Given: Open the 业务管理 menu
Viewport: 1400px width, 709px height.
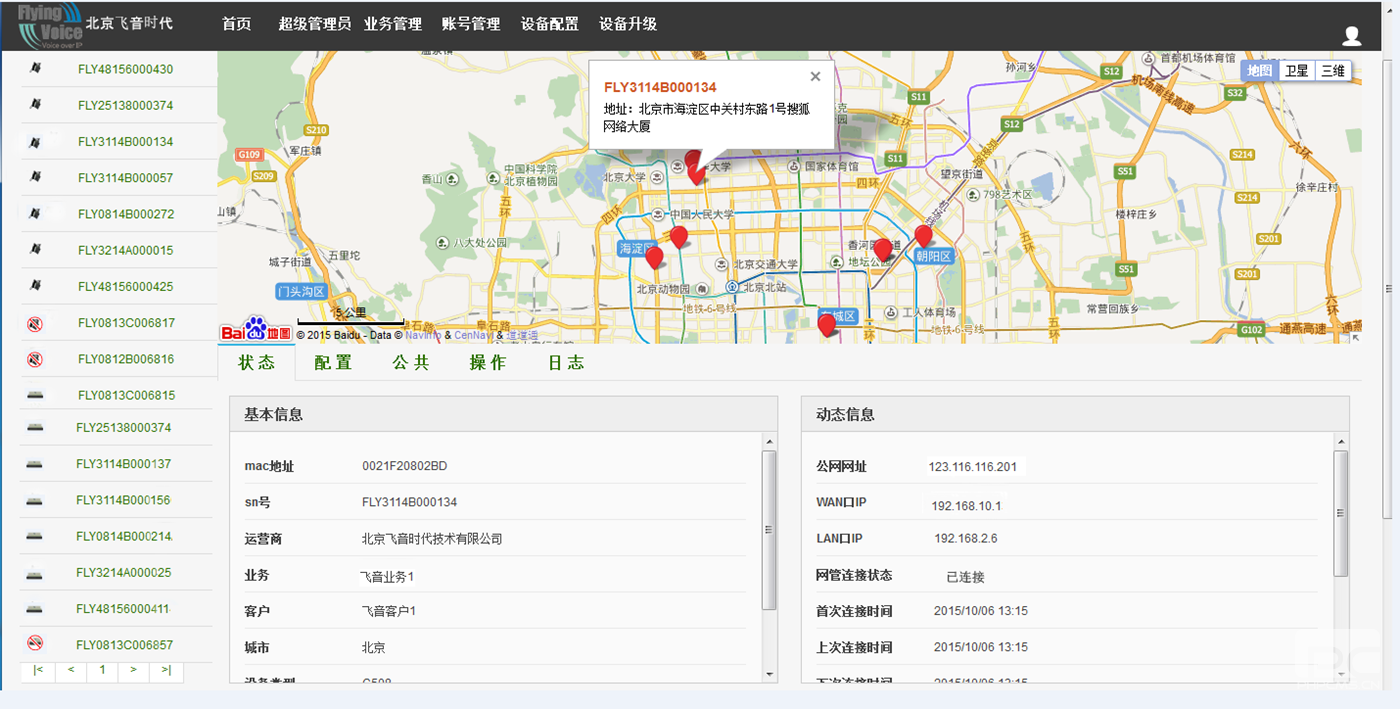Looking at the screenshot, I should click(393, 24).
